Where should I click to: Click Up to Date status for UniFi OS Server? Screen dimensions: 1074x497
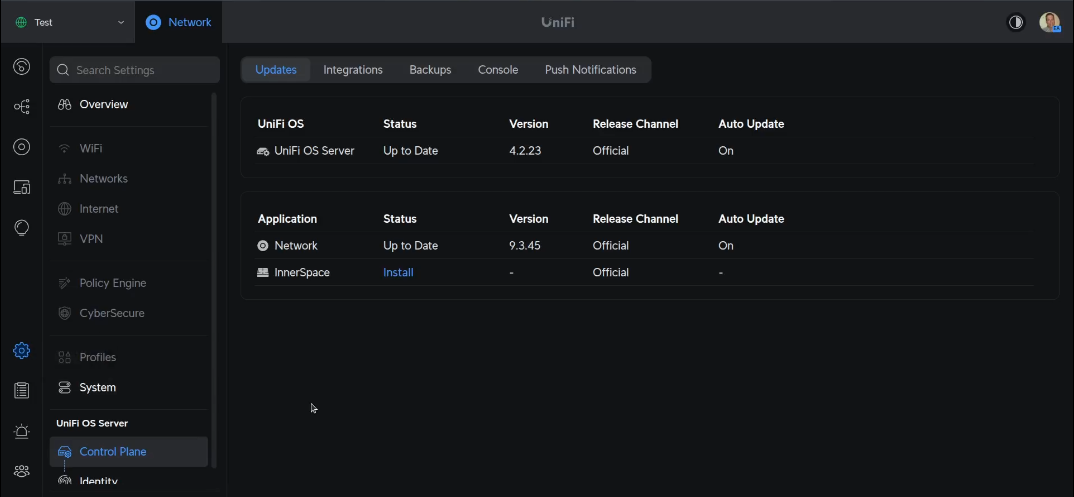pos(410,151)
